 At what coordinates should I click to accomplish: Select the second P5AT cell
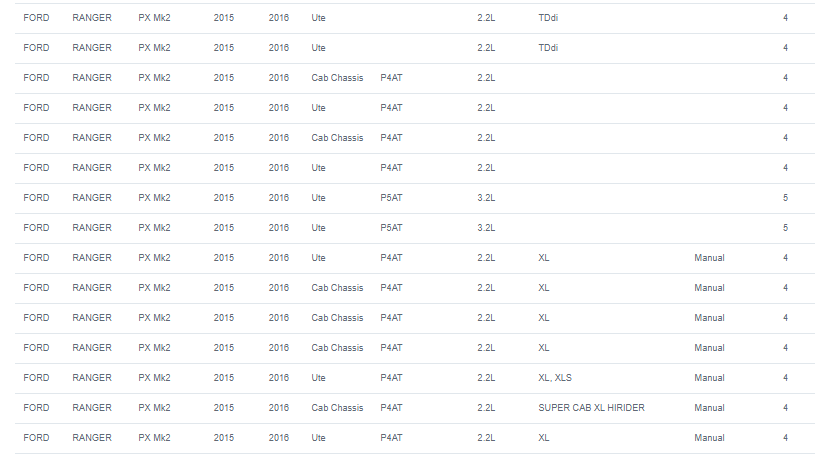click(391, 228)
